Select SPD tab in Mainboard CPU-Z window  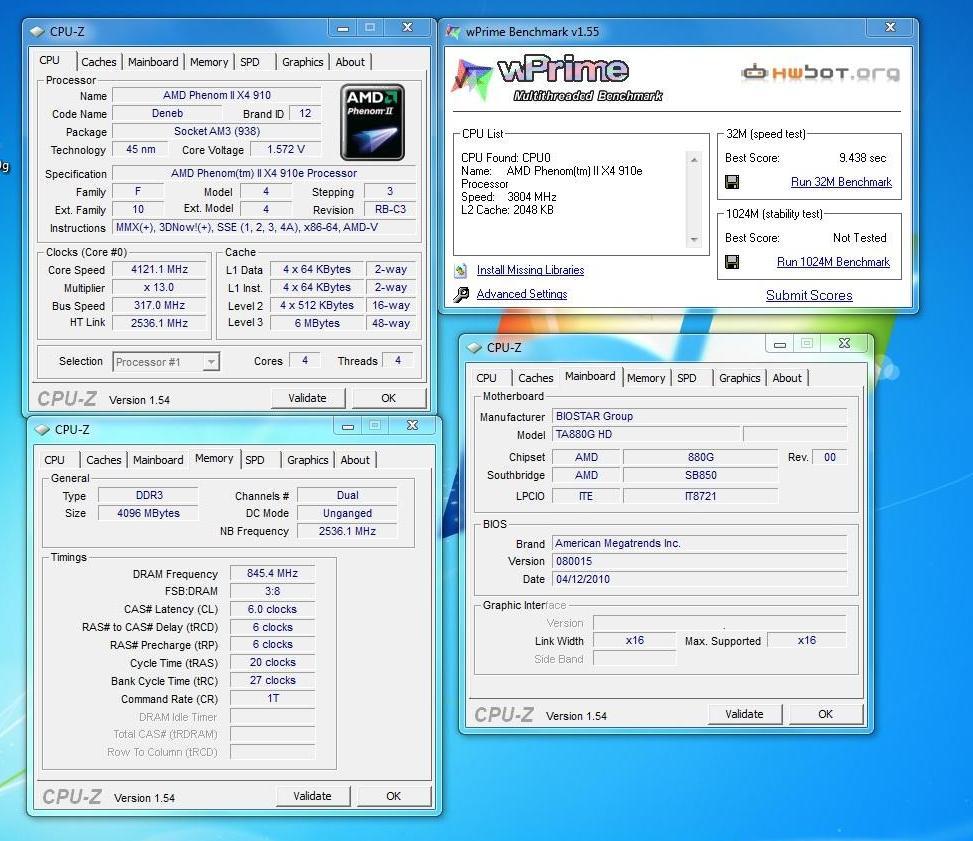pyautogui.click(x=687, y=378)
